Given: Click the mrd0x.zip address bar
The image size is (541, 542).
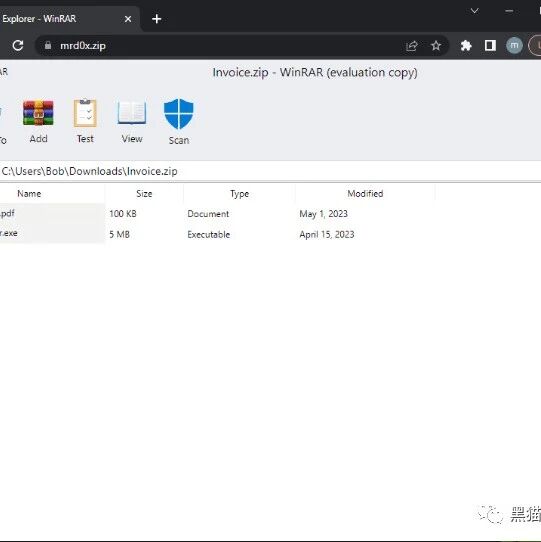Looking at the screenshot, I should (242, 46).
